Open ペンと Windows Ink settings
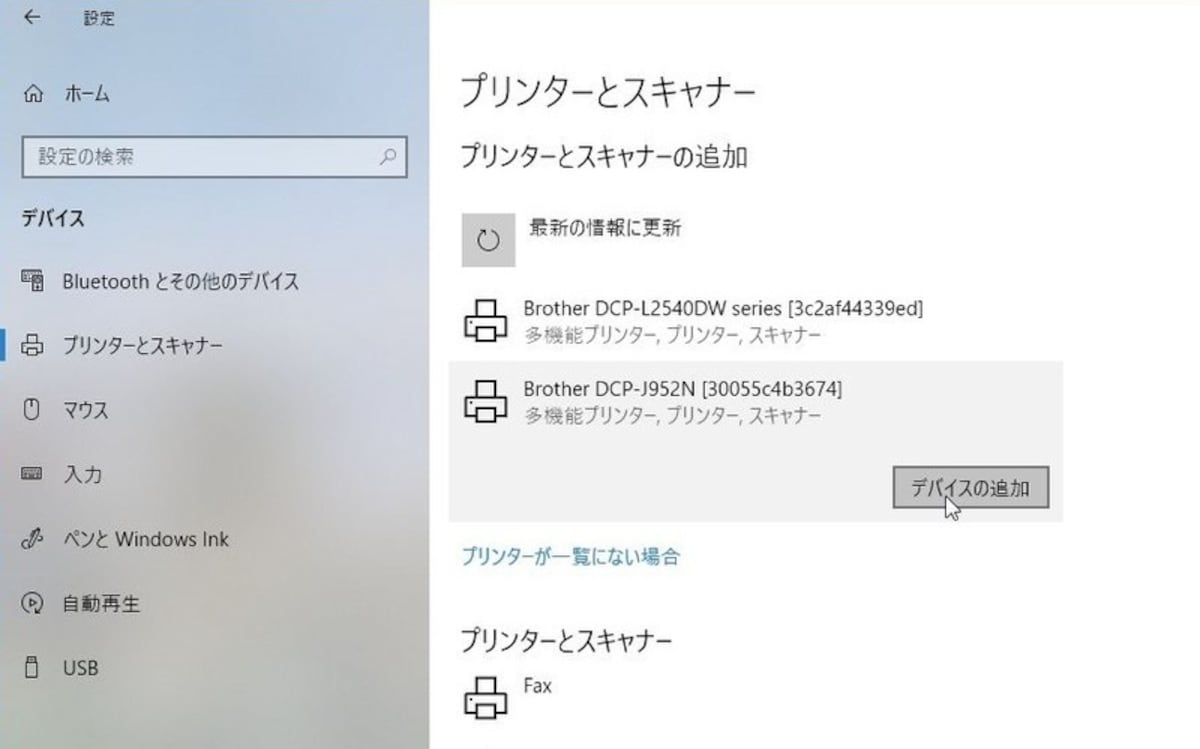Image resolution: width=1200 pixels, height=749 pixels. click(x=146, y=539)
